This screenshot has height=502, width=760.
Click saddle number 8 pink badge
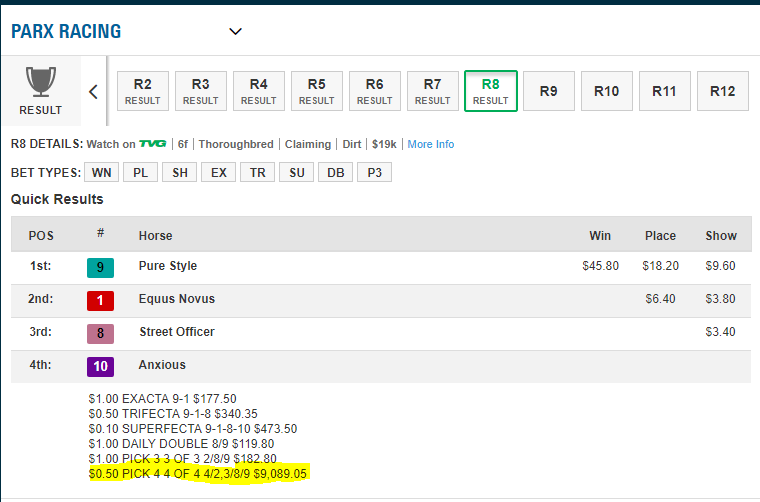[x=100, y=333]
